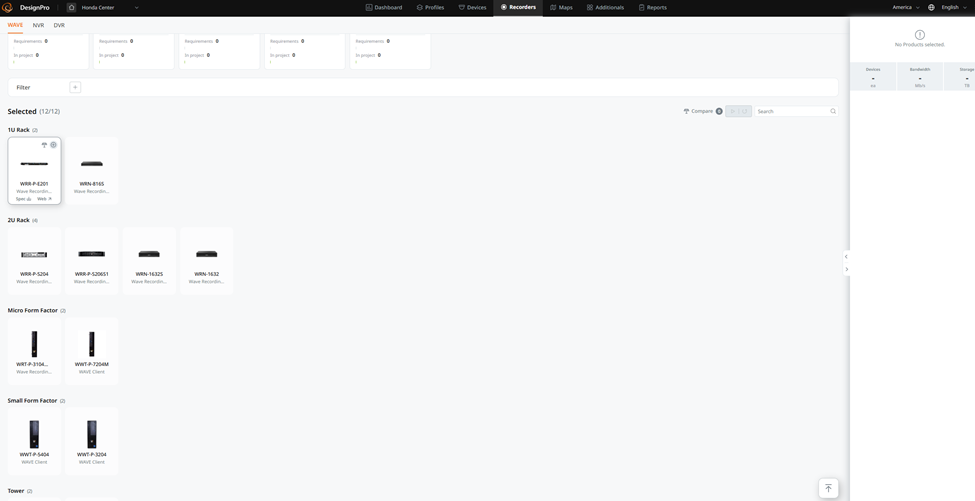Open Web link for WRR-P-E201

click(44, 199)
